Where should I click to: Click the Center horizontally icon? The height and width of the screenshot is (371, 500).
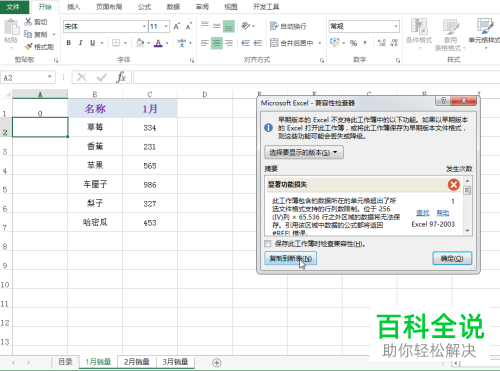click(217, 43)
